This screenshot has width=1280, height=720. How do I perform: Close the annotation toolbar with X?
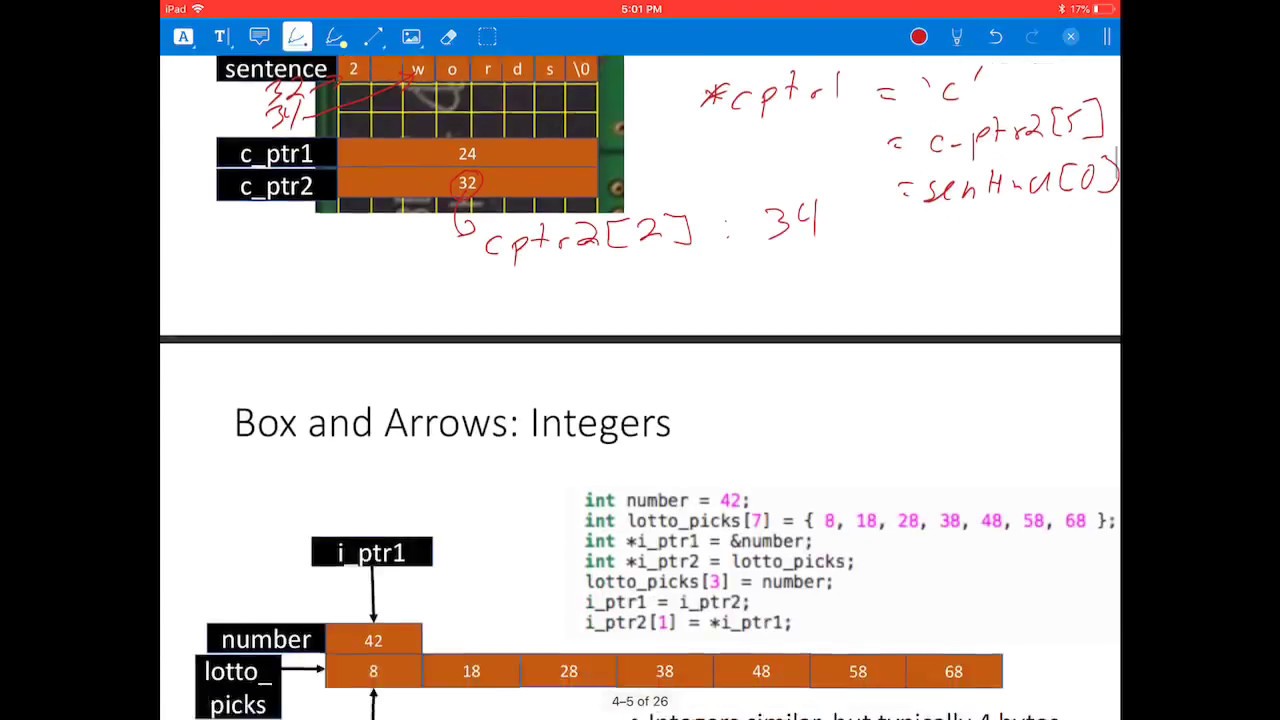(x=1070, y=37)
